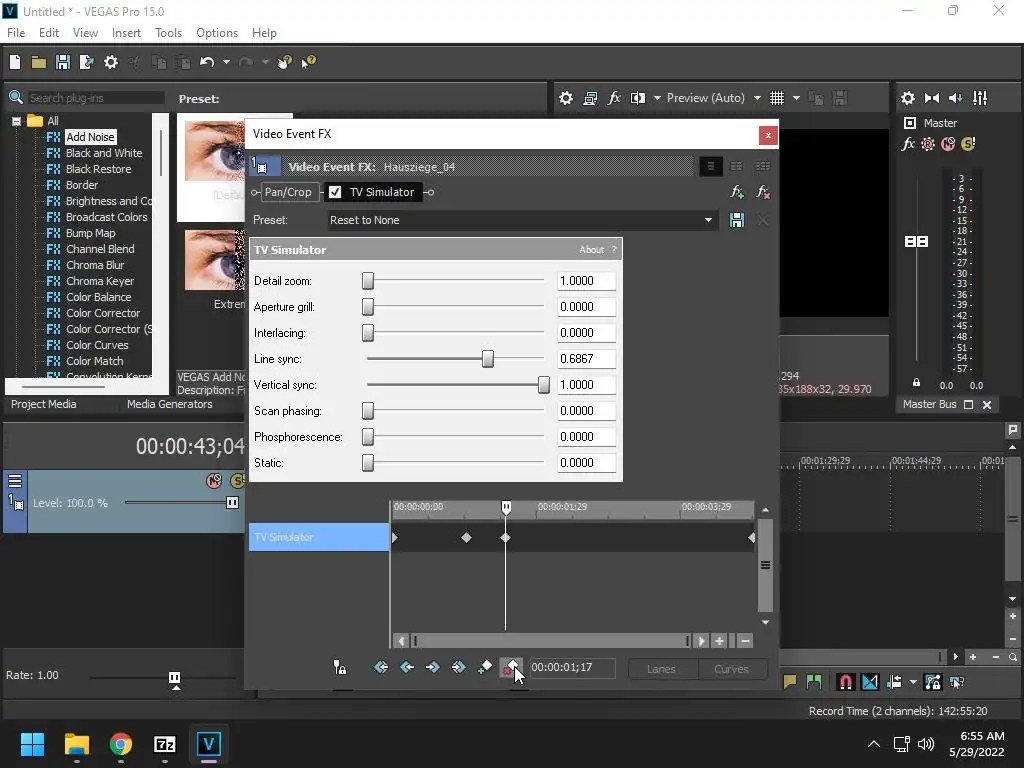
Task: Click the keyframe cursor time field 00:00:01;17
Action: click(571, 667)
